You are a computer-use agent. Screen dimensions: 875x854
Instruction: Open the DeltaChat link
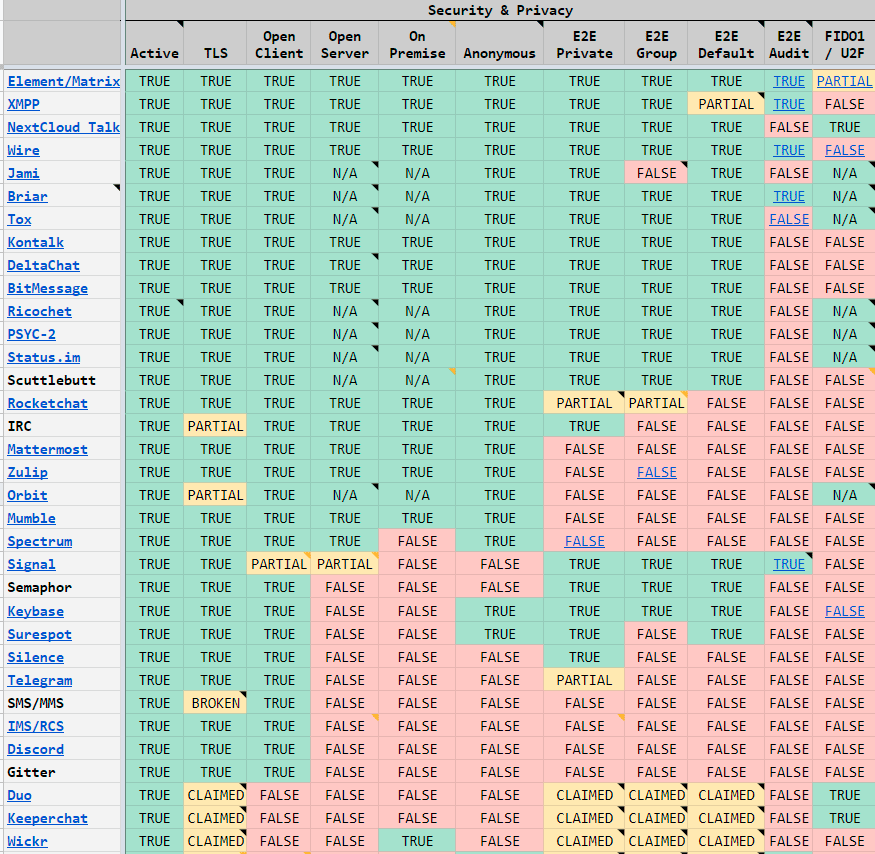point(43,265)
